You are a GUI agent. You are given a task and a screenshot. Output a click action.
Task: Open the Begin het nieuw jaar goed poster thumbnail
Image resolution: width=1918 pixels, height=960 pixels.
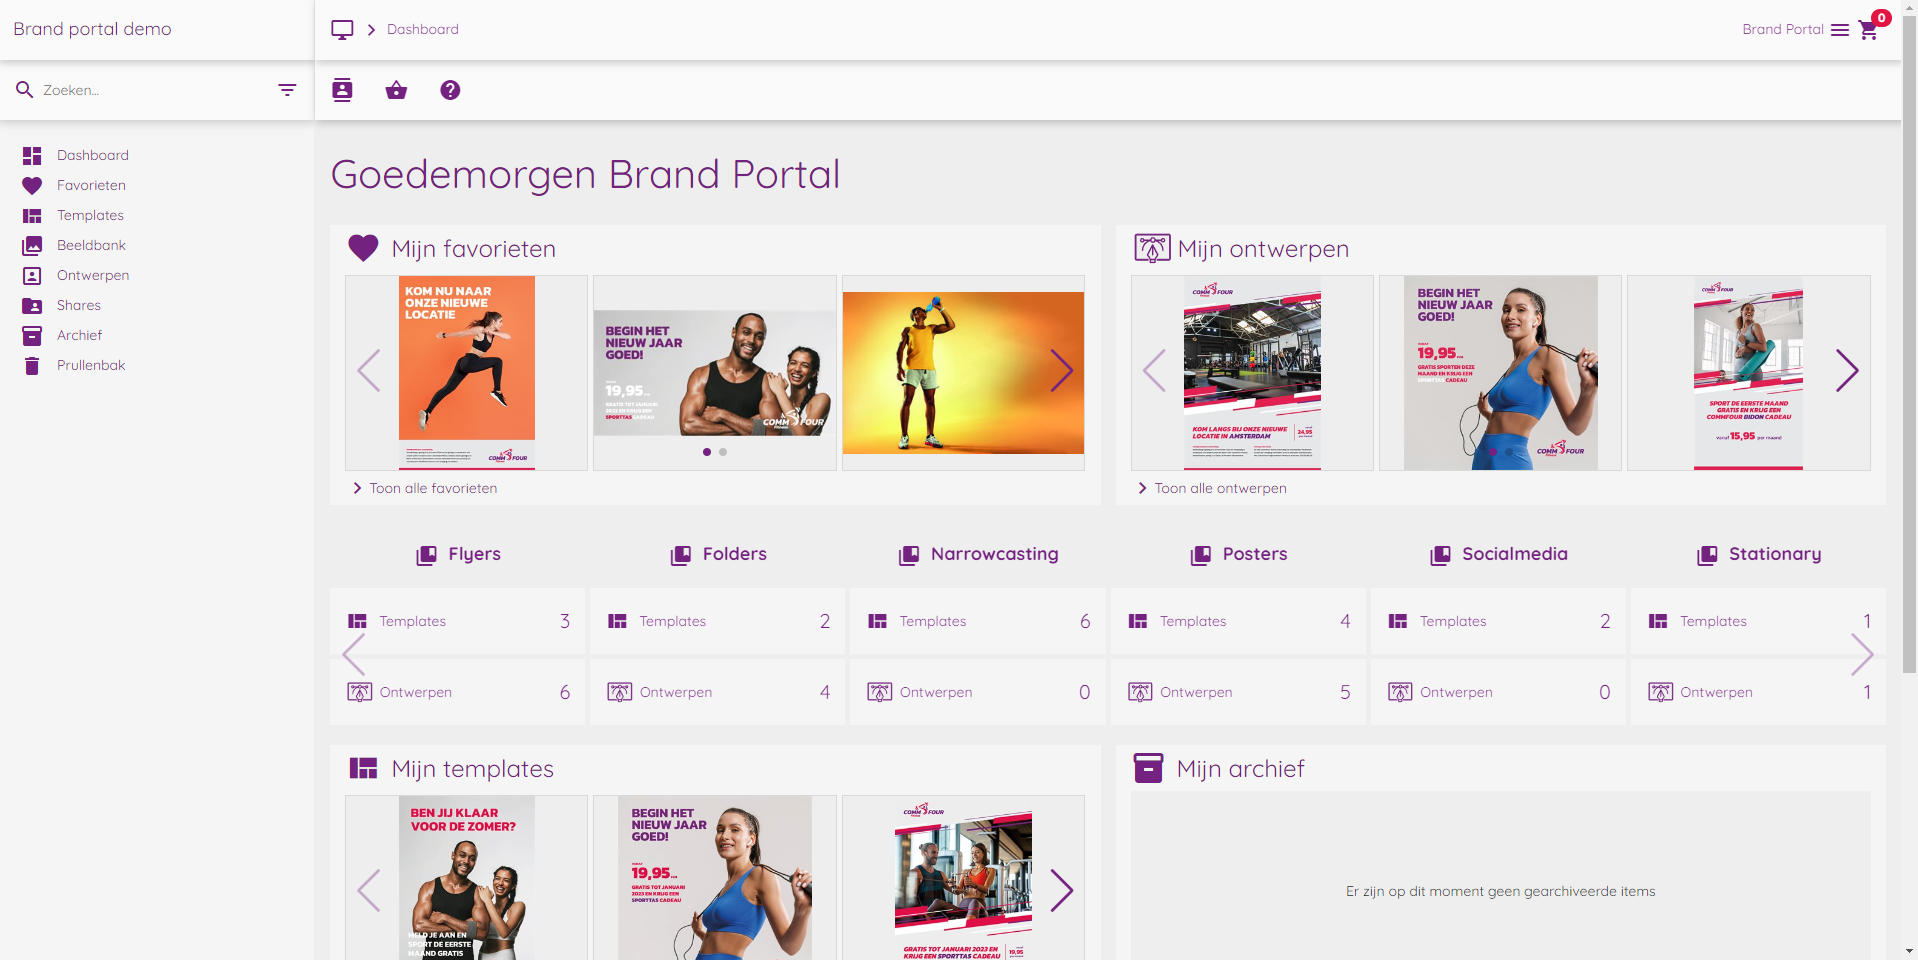tap(714, 372)
